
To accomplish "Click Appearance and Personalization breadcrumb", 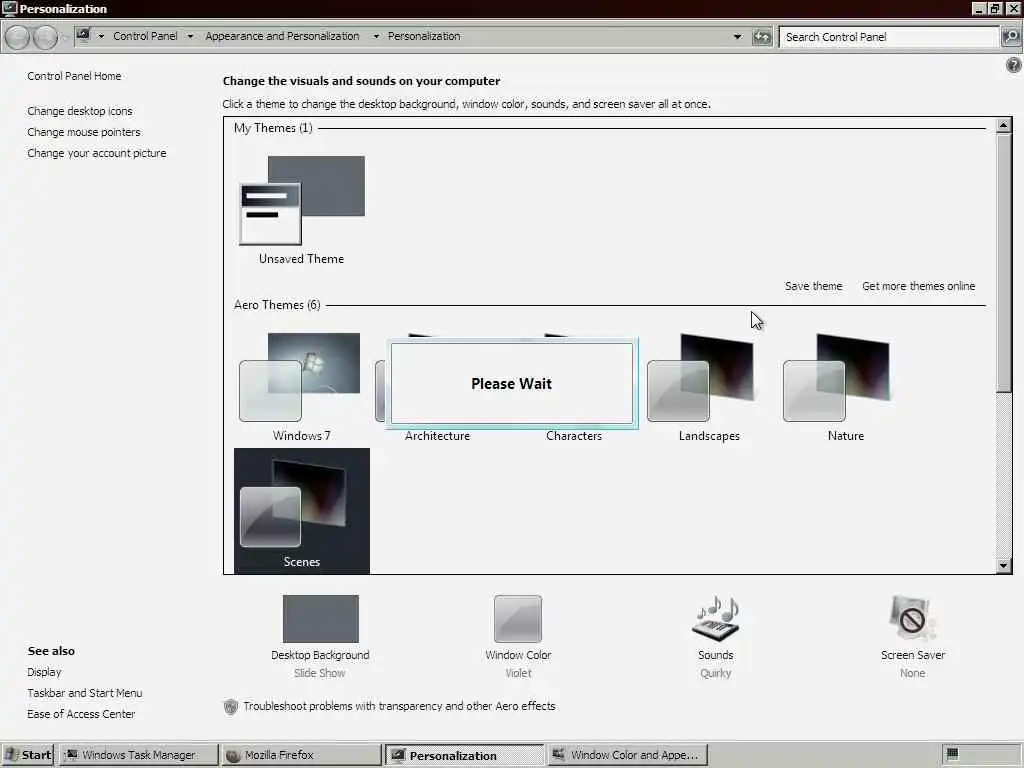I will pos(282,36).
